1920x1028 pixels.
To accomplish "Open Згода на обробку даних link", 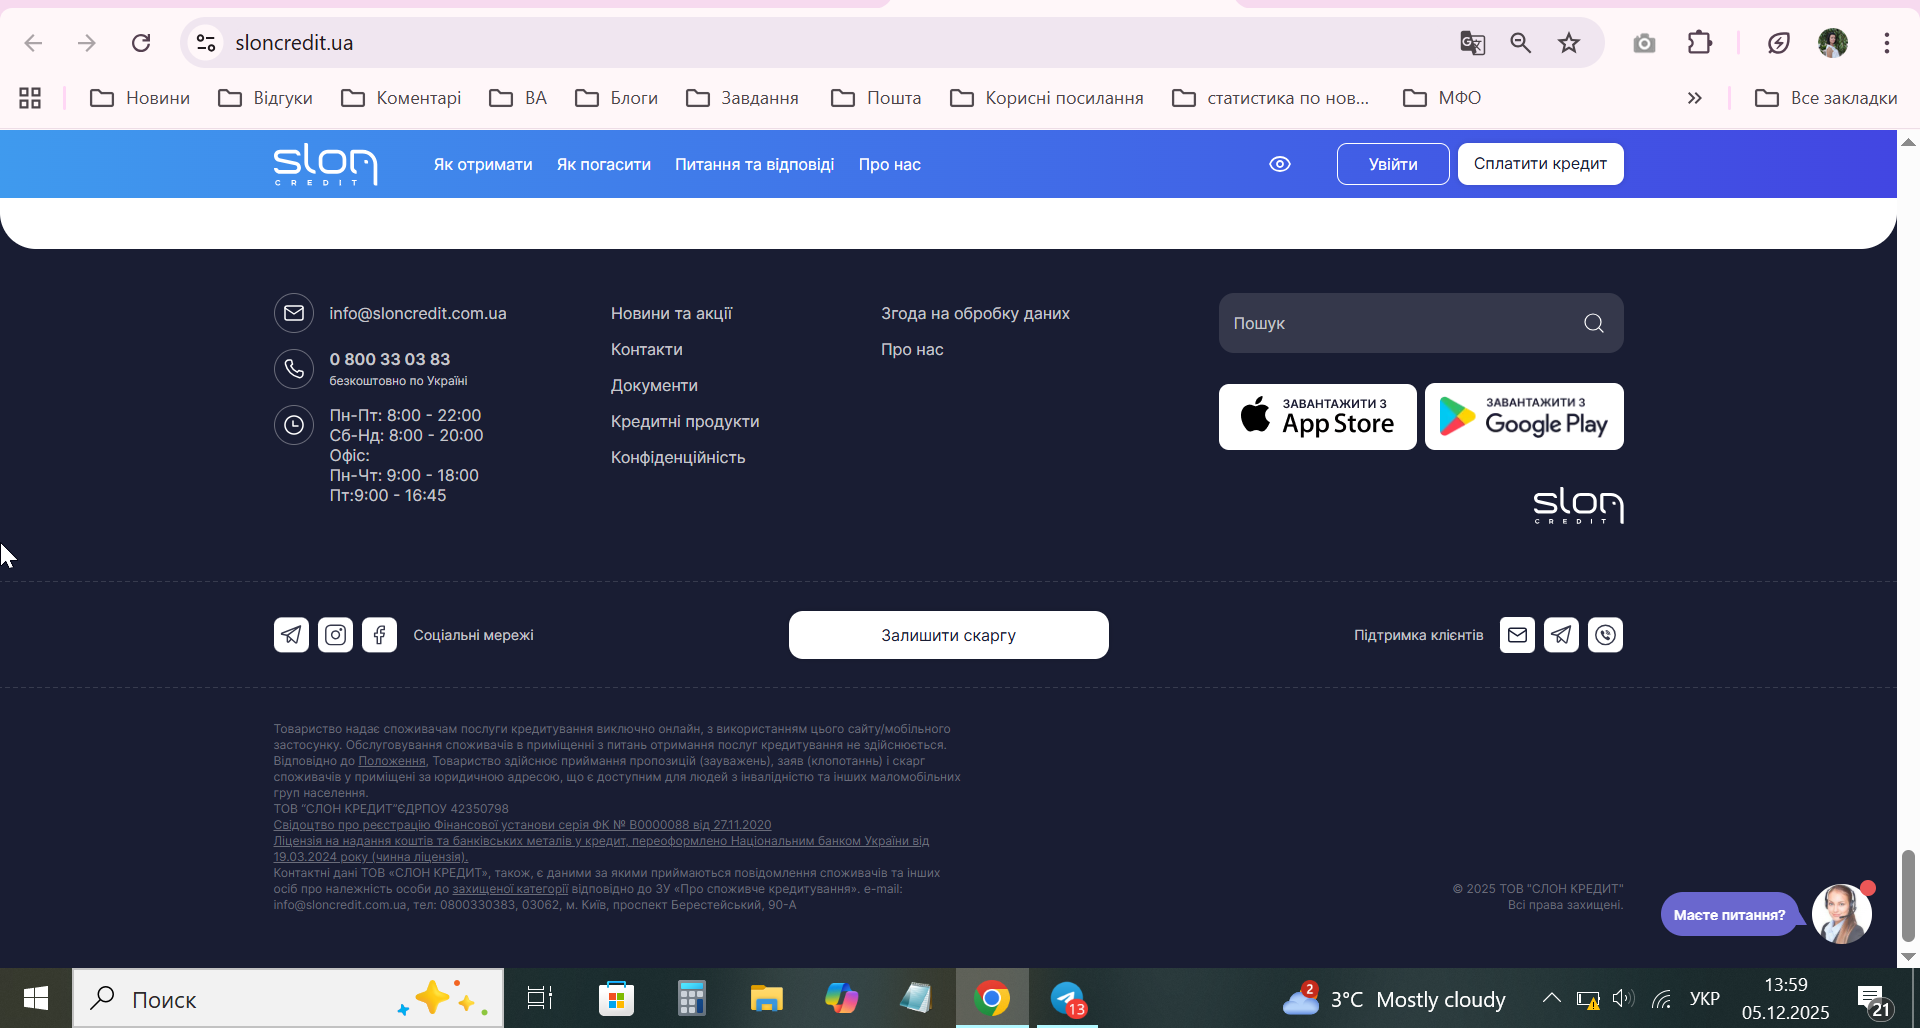I will point(975,313).
